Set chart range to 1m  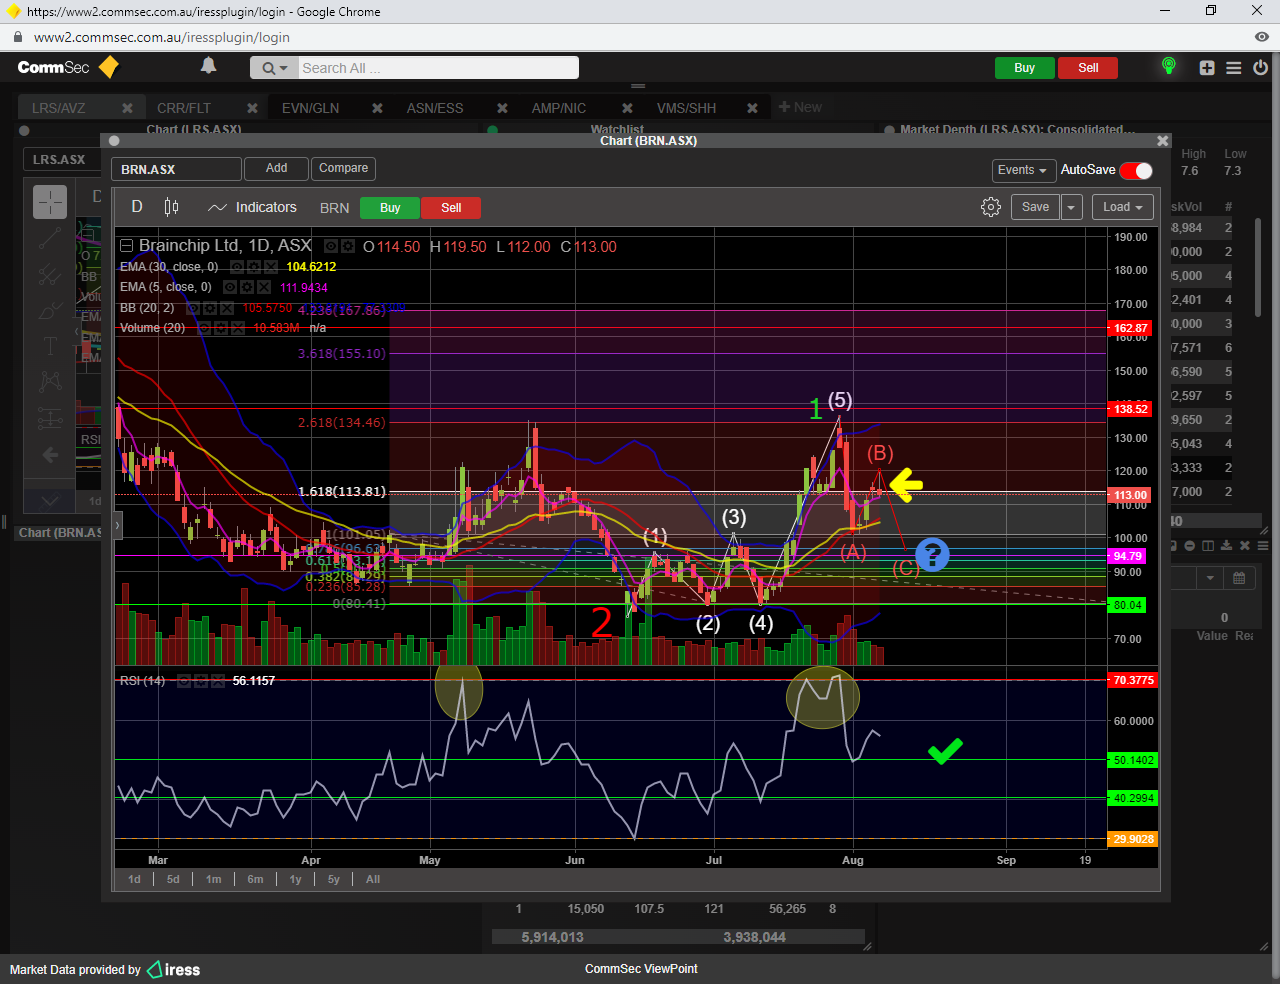pyautogui.click(x=213, y=879)
